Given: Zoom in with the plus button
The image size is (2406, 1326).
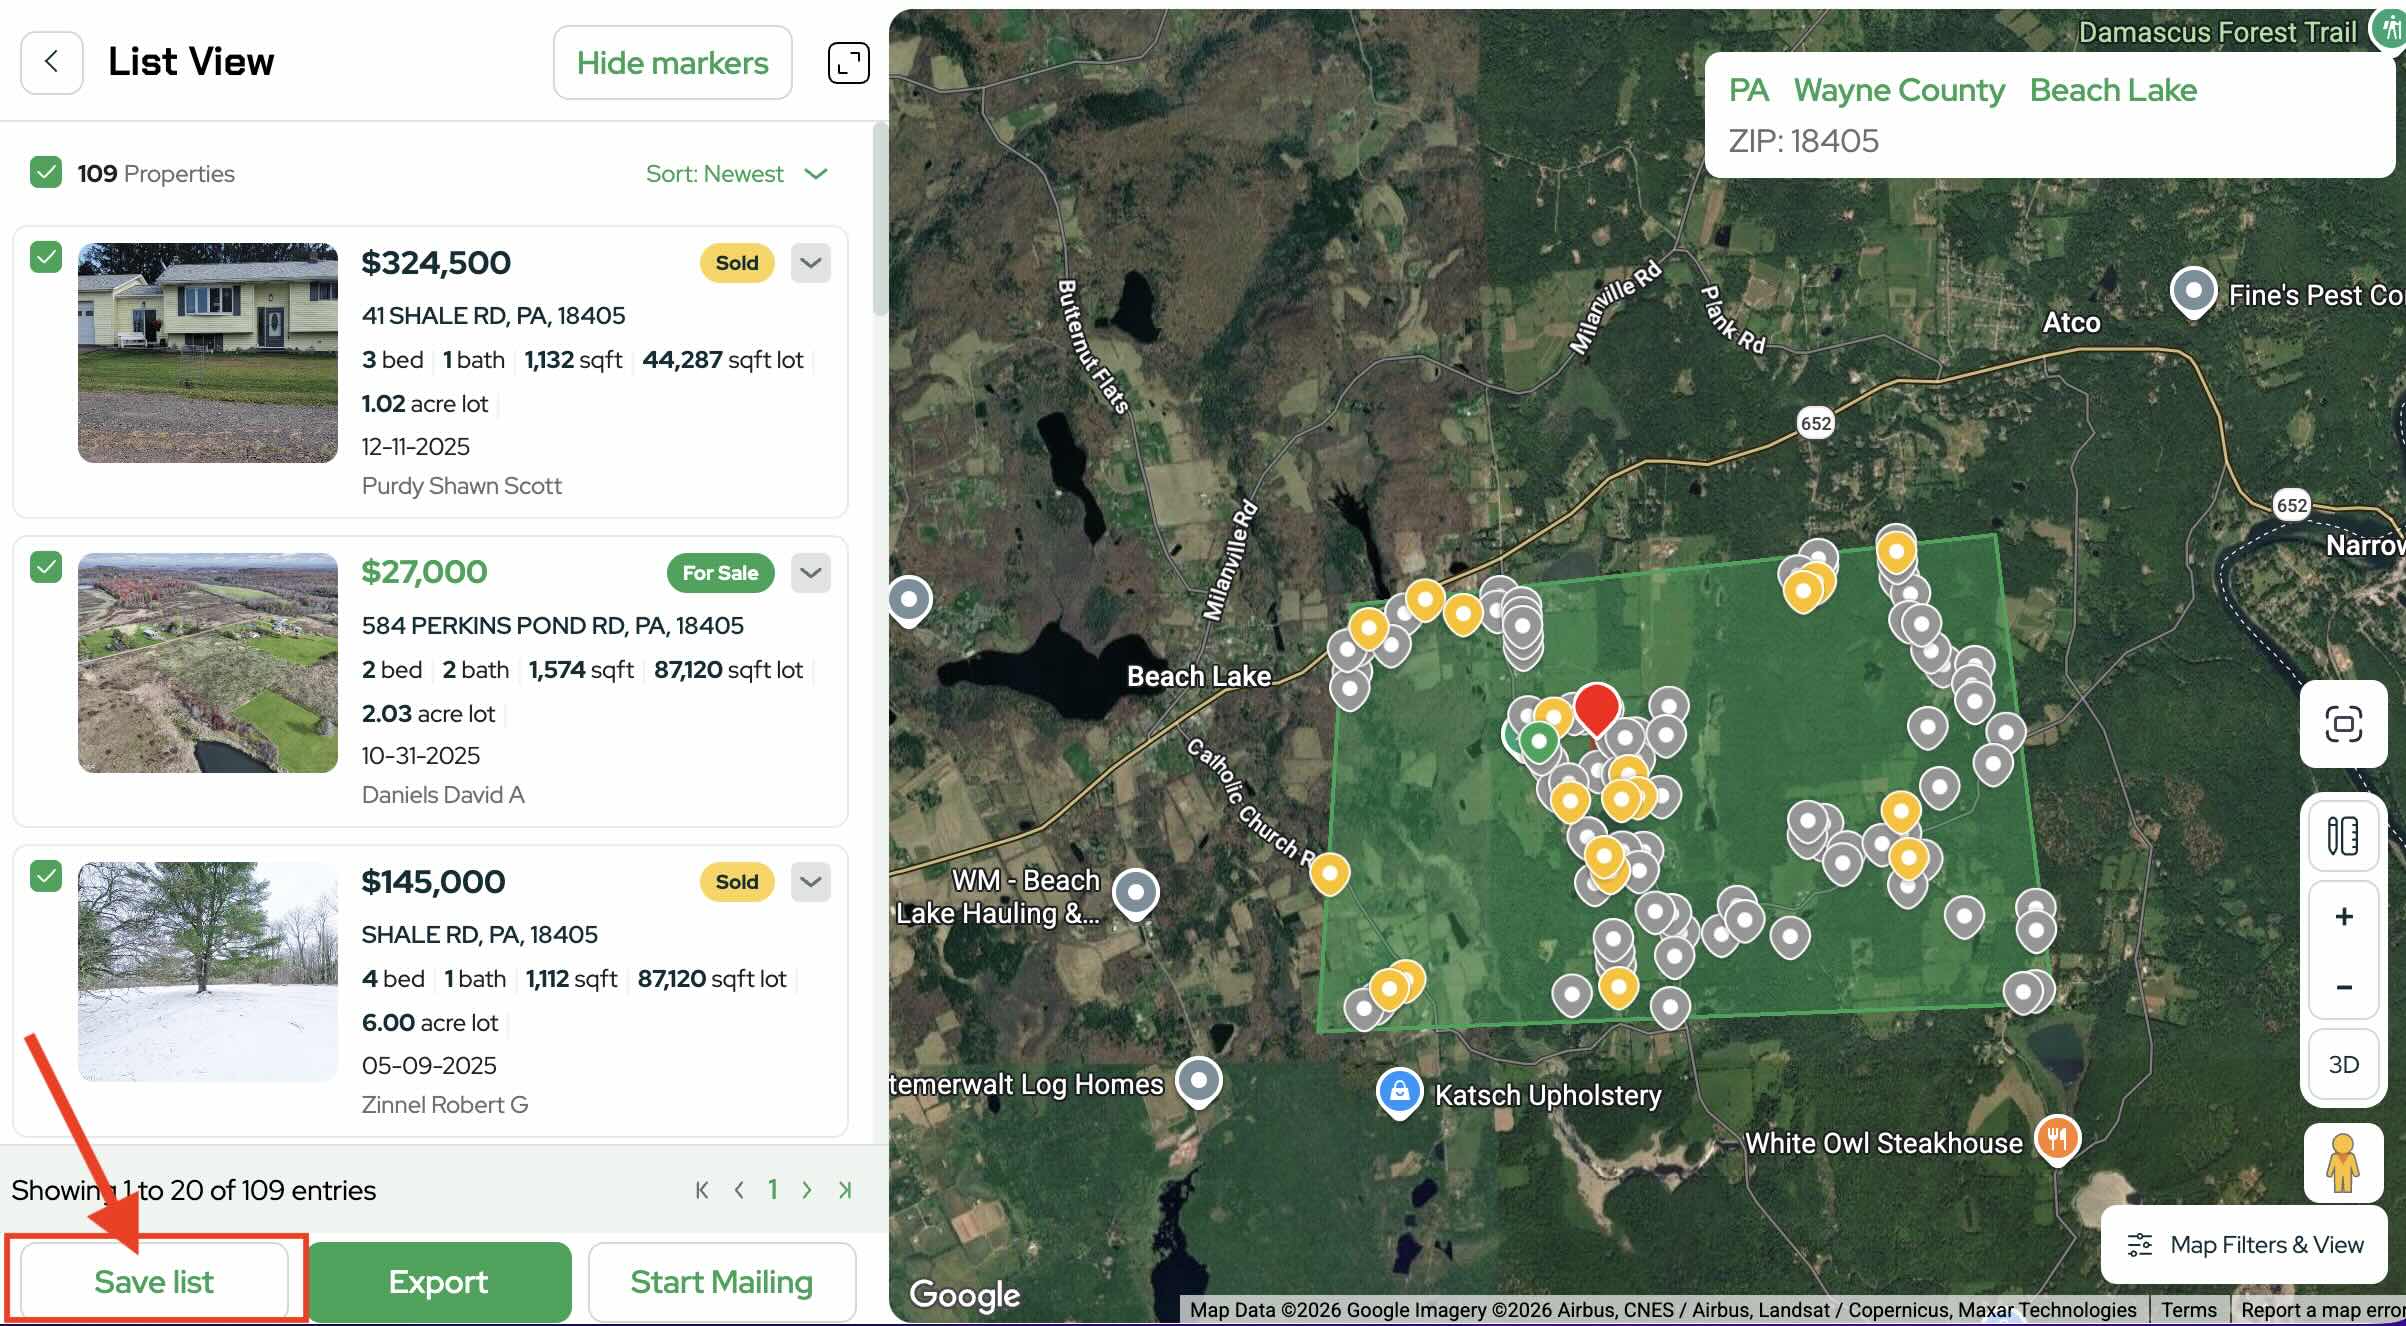Looking at the screenshot, I should (x=2343, y=917).
